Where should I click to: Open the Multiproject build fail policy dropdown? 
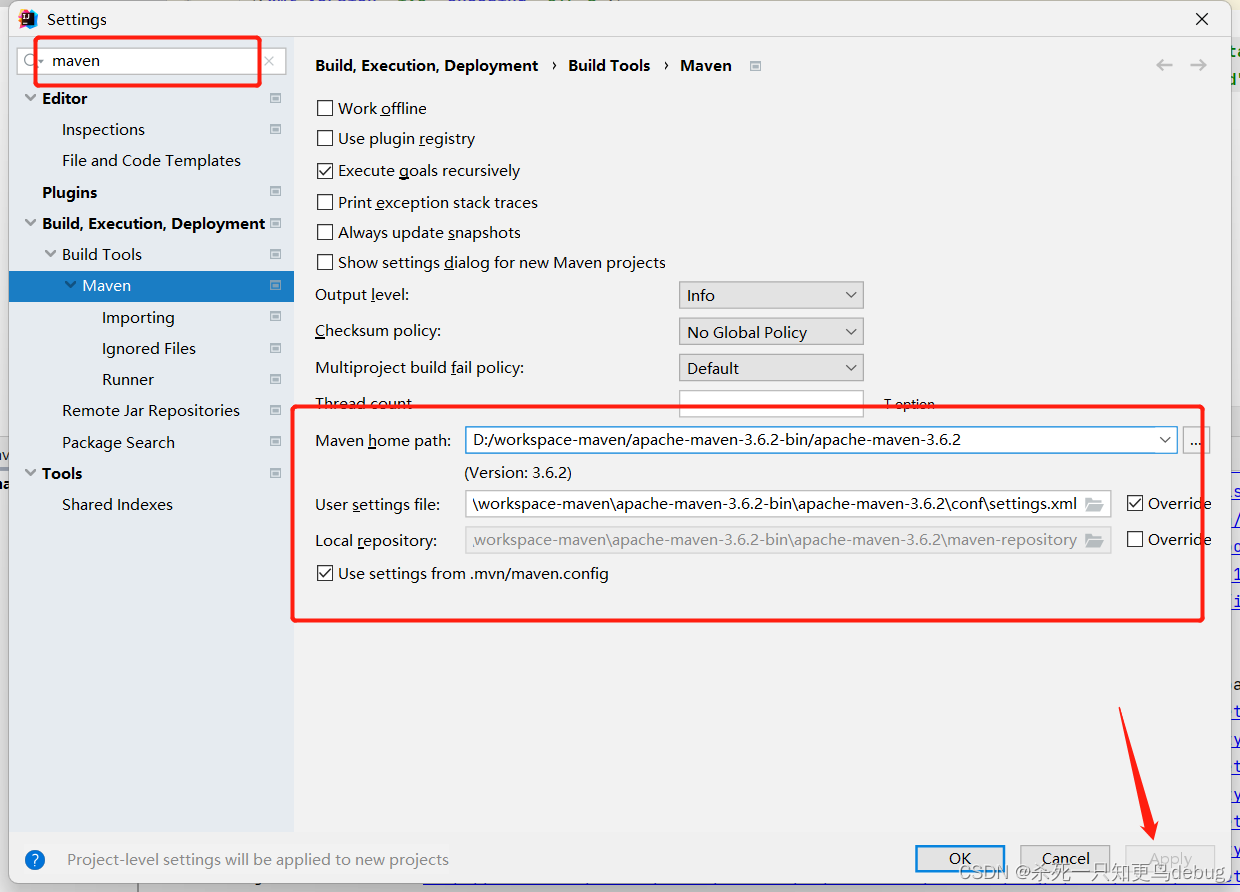pos(771,368)
